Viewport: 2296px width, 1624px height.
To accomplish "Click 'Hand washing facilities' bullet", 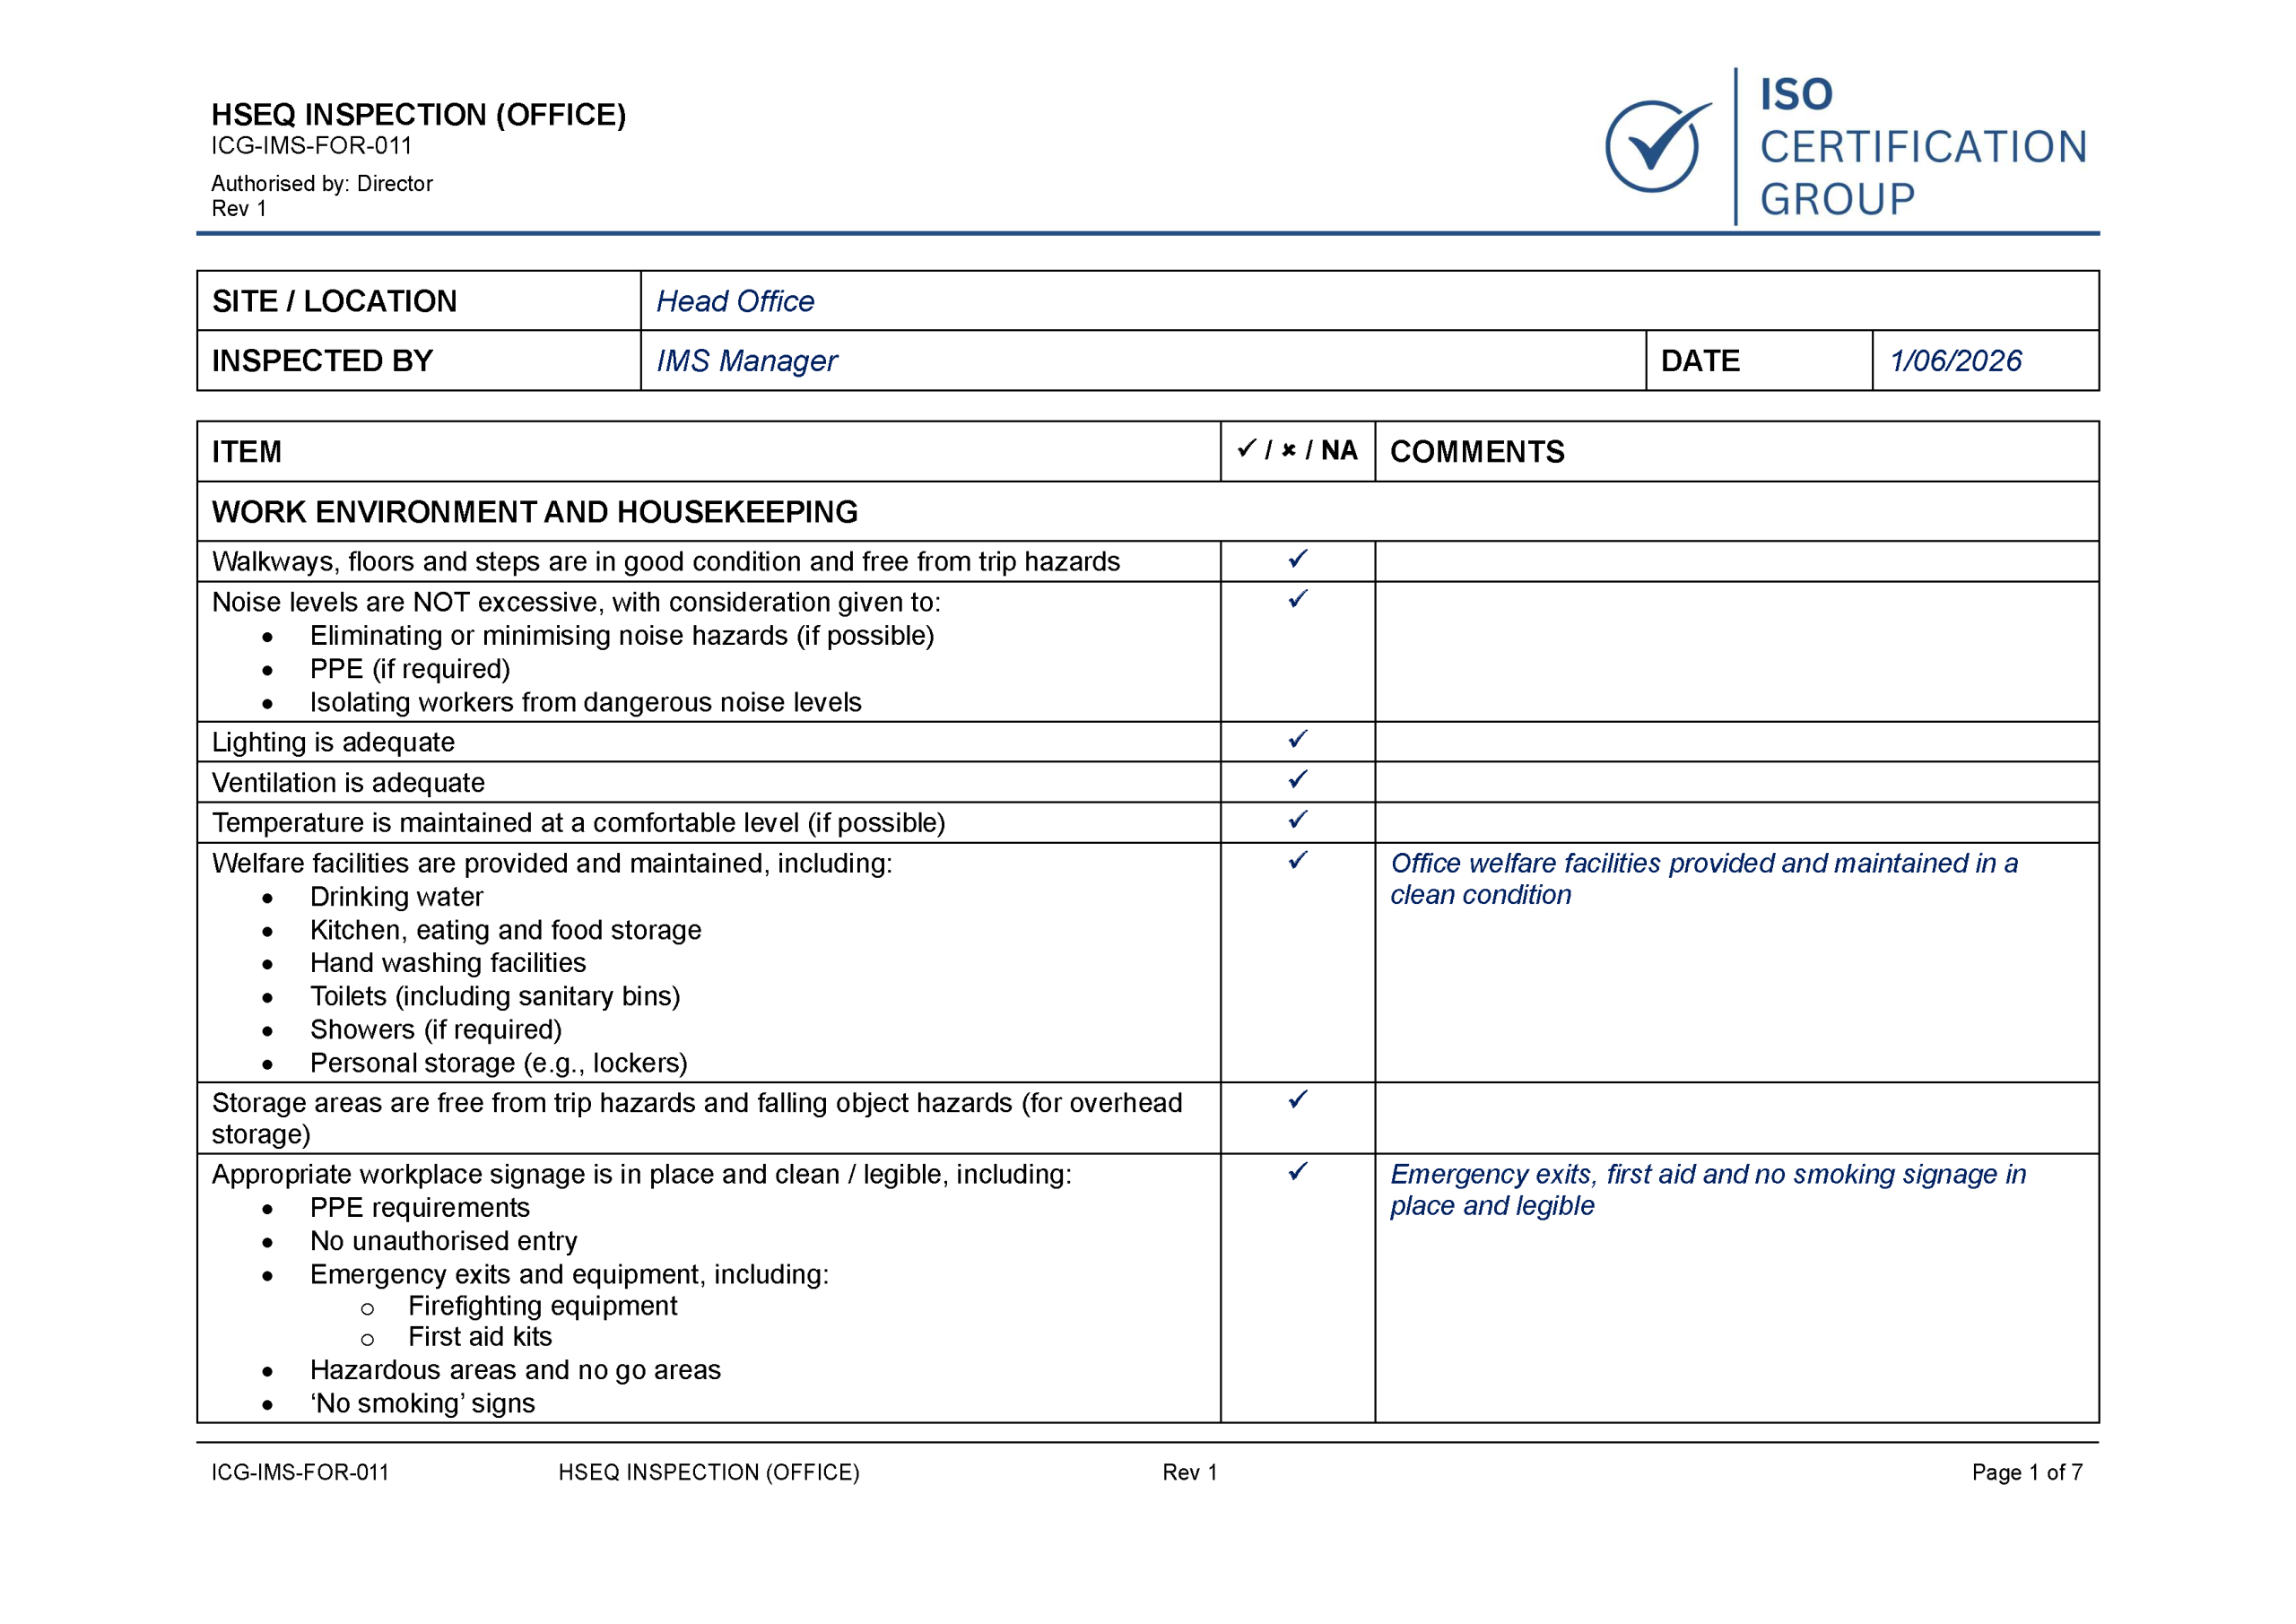I will click(448, 963).
